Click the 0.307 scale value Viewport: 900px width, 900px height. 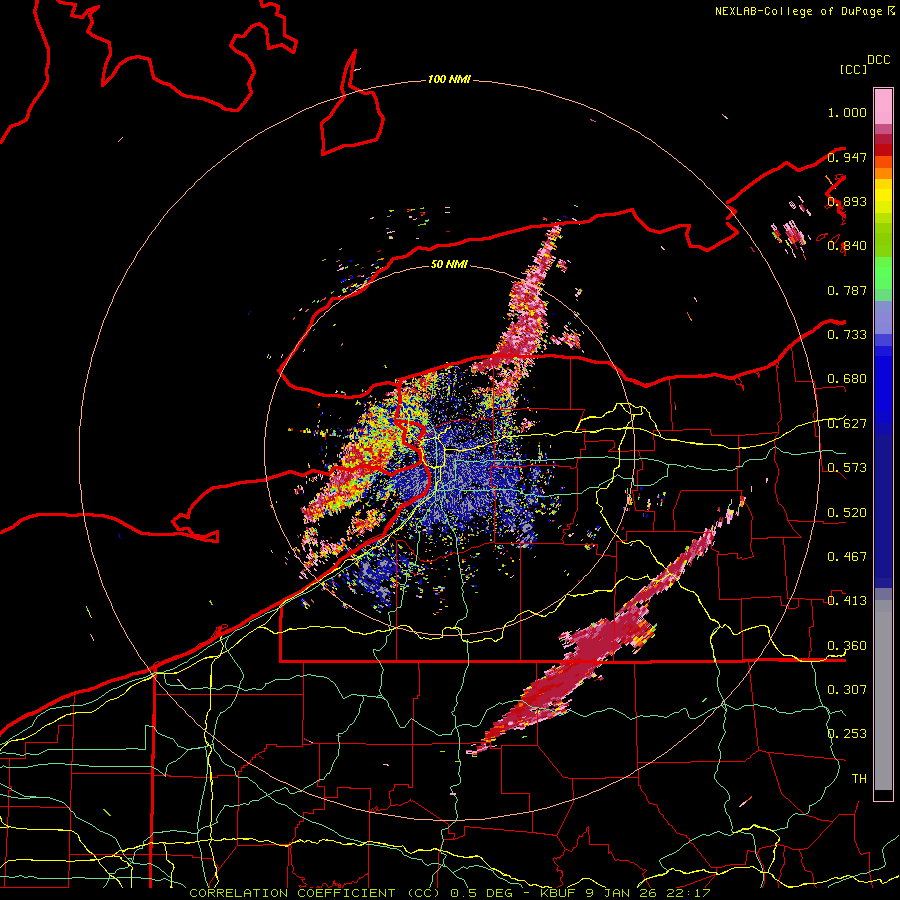click(847, 690)
